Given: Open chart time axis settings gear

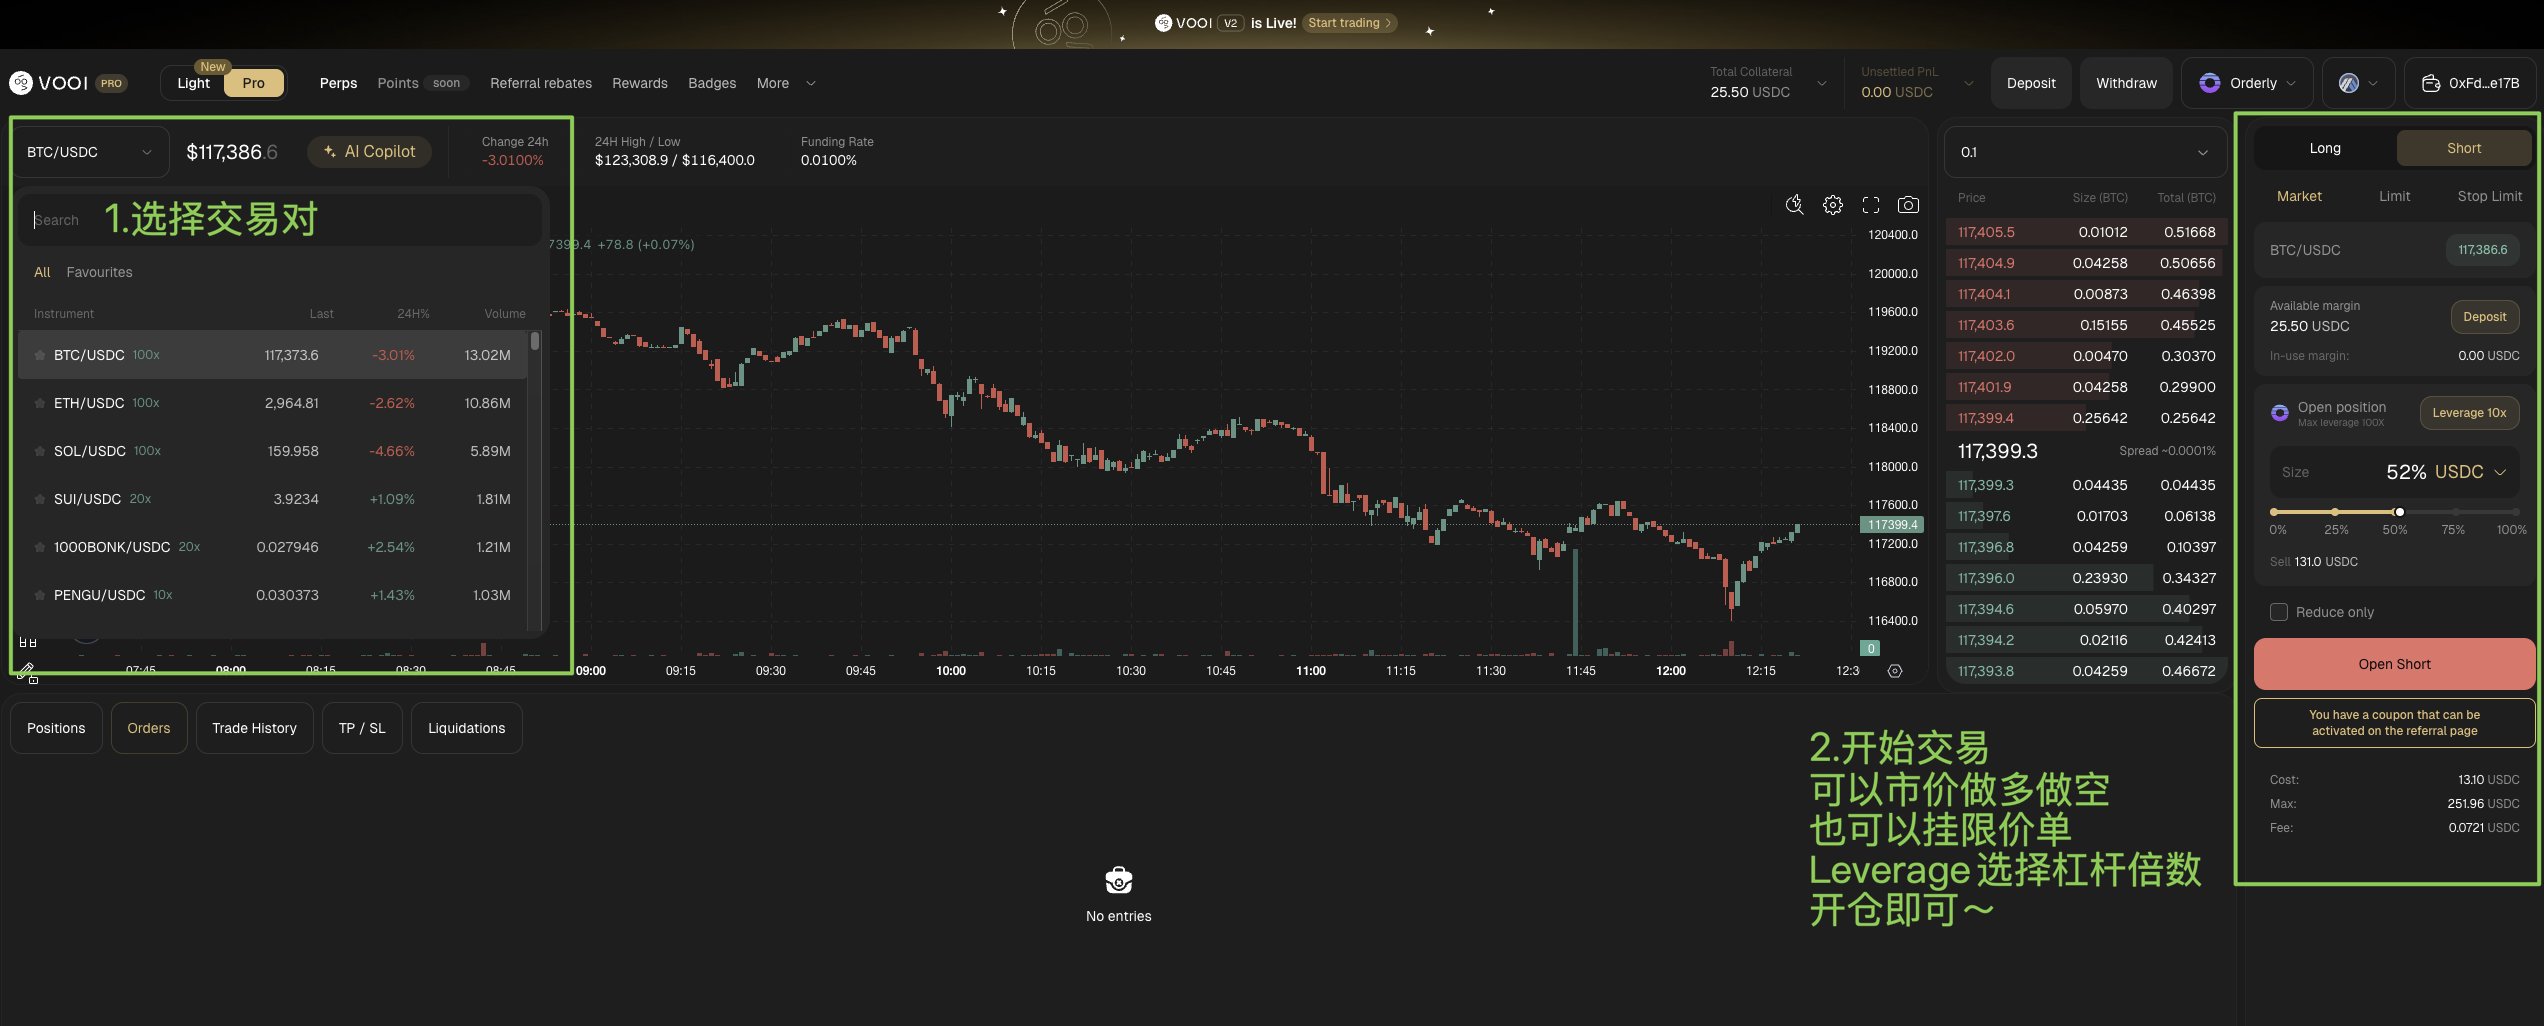Looking at the screenshot, I should pos(1894,671).
